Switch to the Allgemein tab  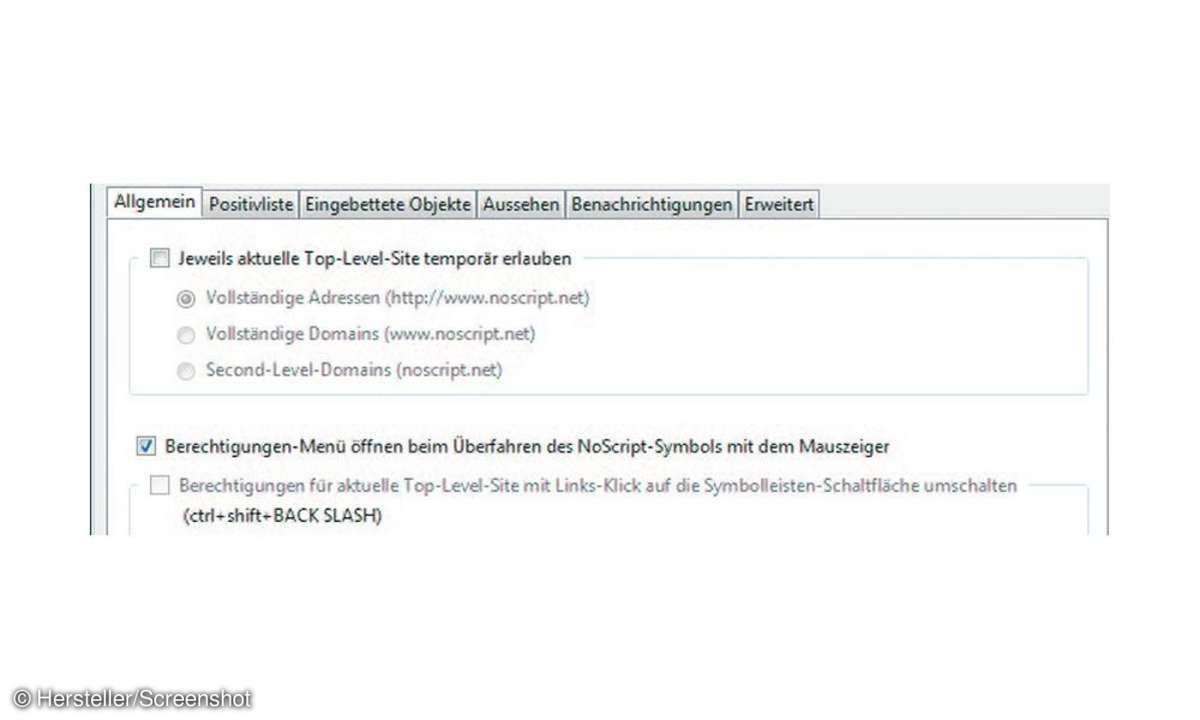[x=154, y=202]
